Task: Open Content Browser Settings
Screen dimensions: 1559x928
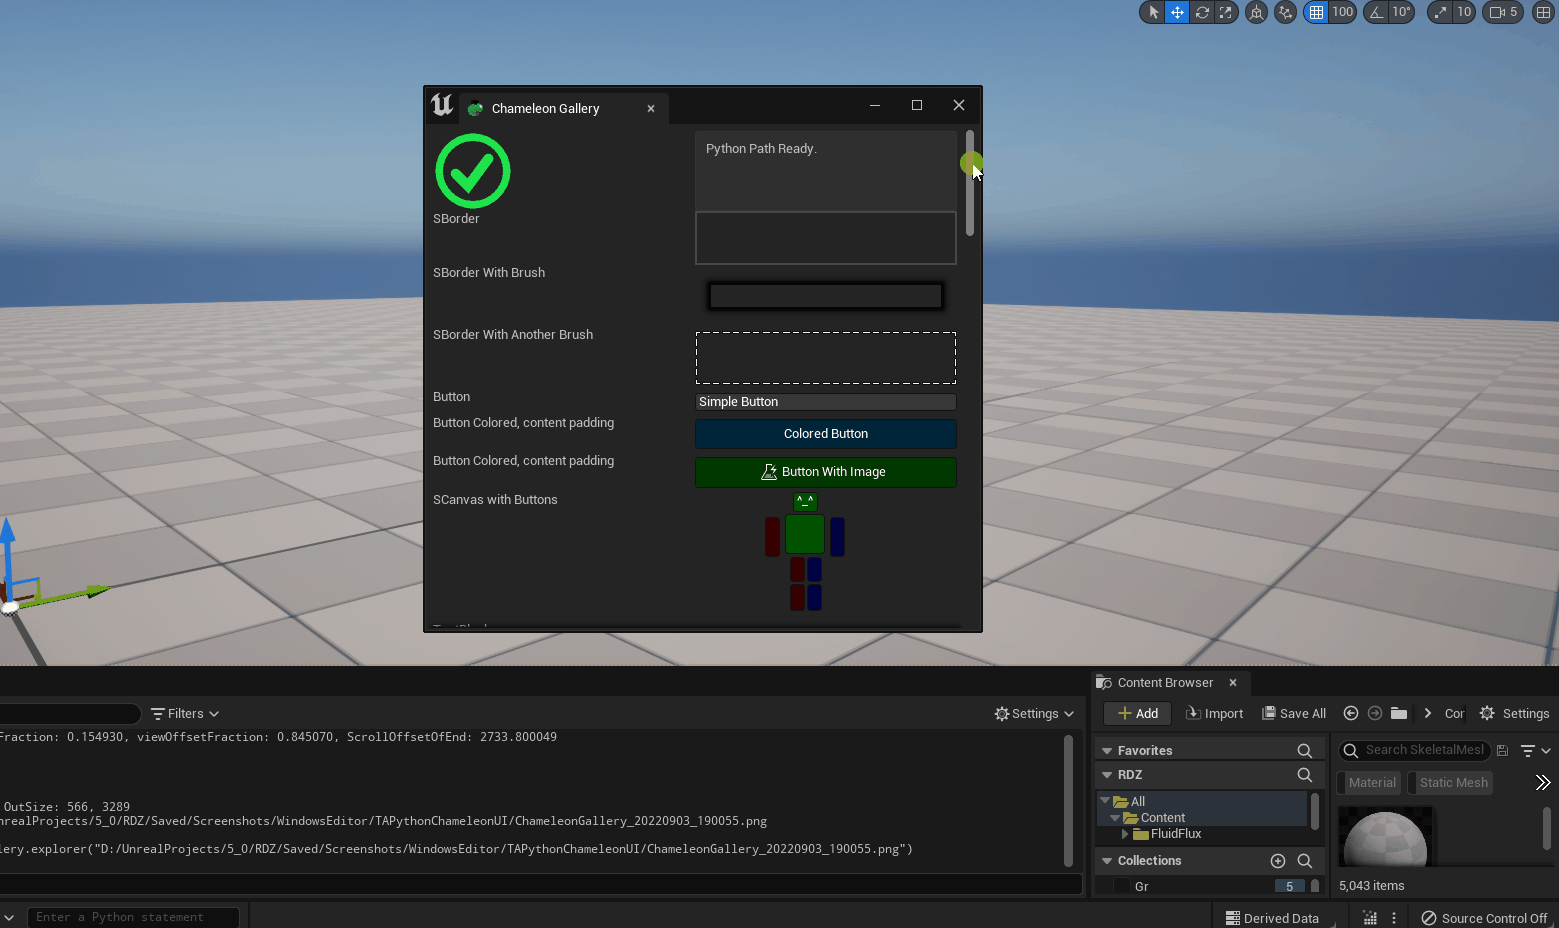Action: (1514, 714)
